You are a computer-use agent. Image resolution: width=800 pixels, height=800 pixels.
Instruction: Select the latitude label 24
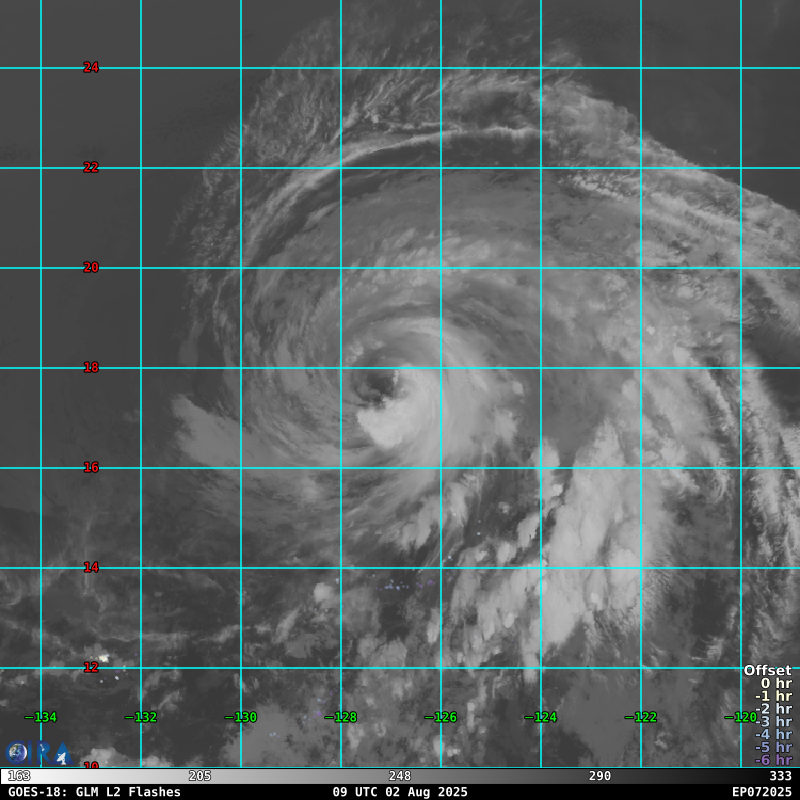[91, 67]
